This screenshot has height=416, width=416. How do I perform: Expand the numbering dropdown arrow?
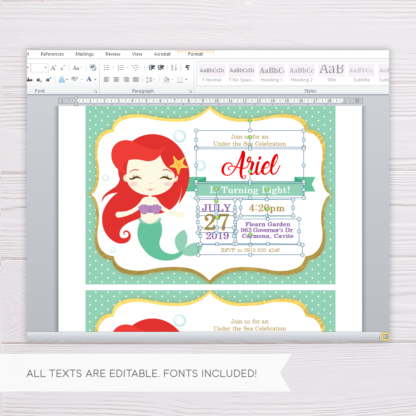pos(127,68)
